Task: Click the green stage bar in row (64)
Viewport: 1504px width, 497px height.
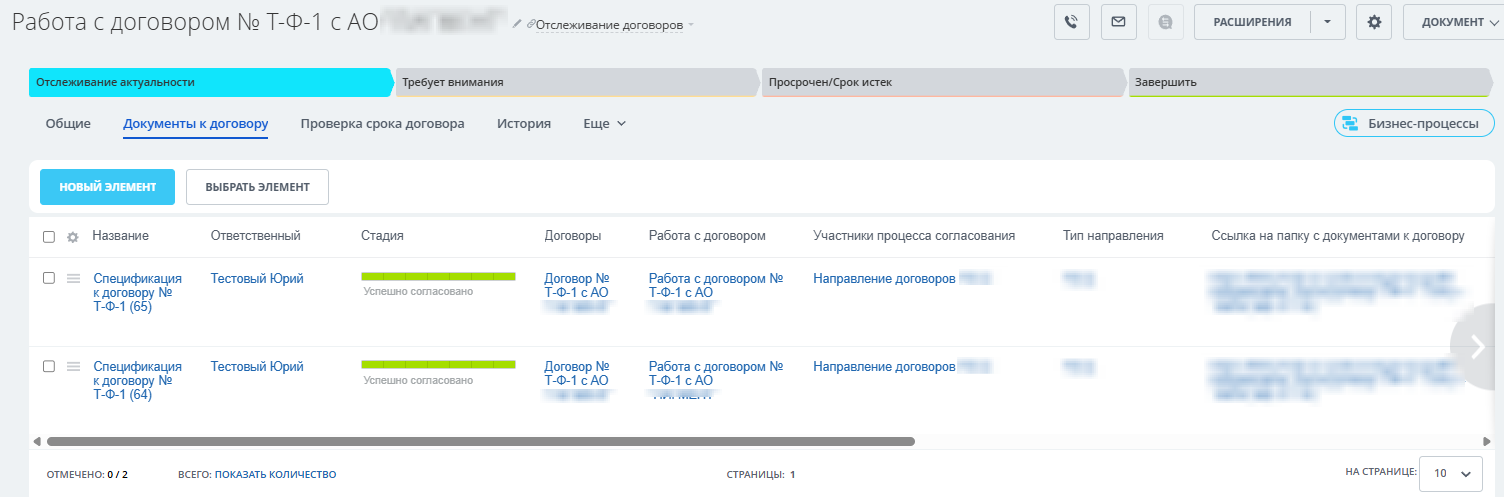Action: coord(438,364)
